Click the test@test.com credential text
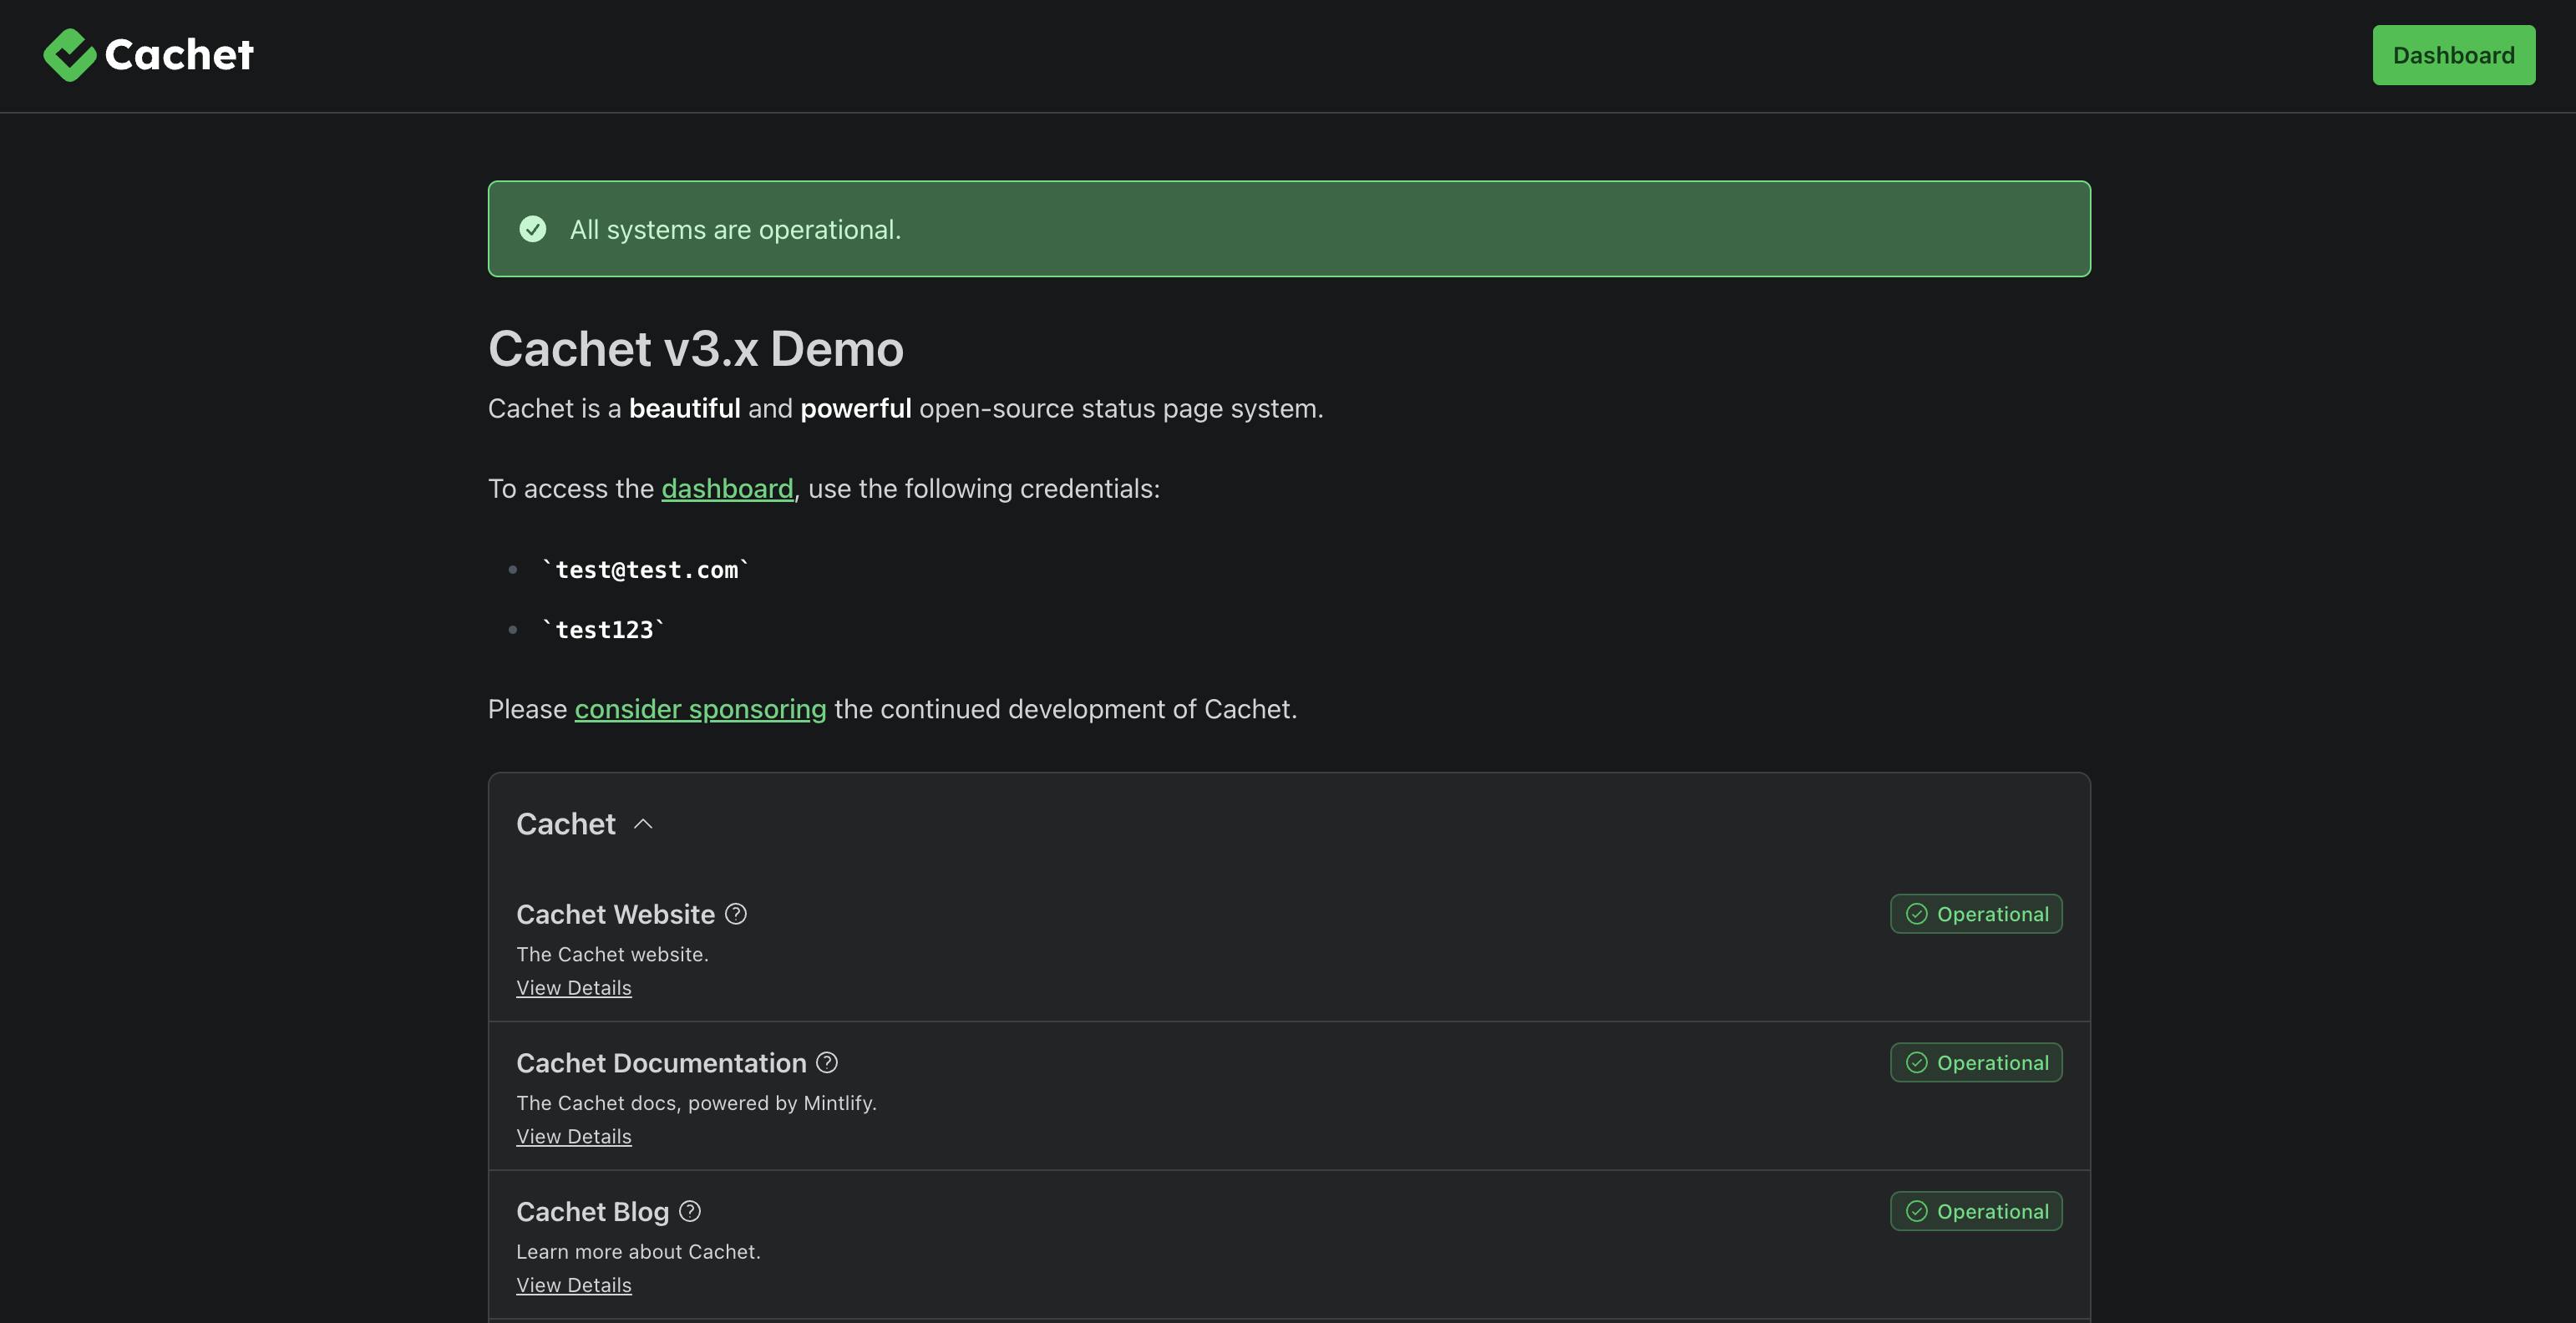This screenshot has height=1323, width=2576. coord(645,570)
